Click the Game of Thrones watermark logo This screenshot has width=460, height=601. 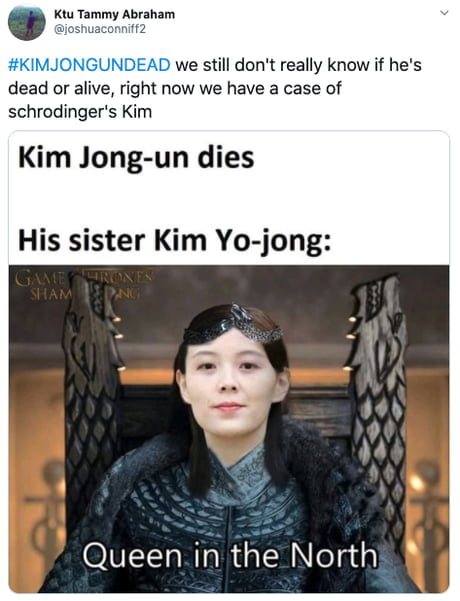coord(84,284)
